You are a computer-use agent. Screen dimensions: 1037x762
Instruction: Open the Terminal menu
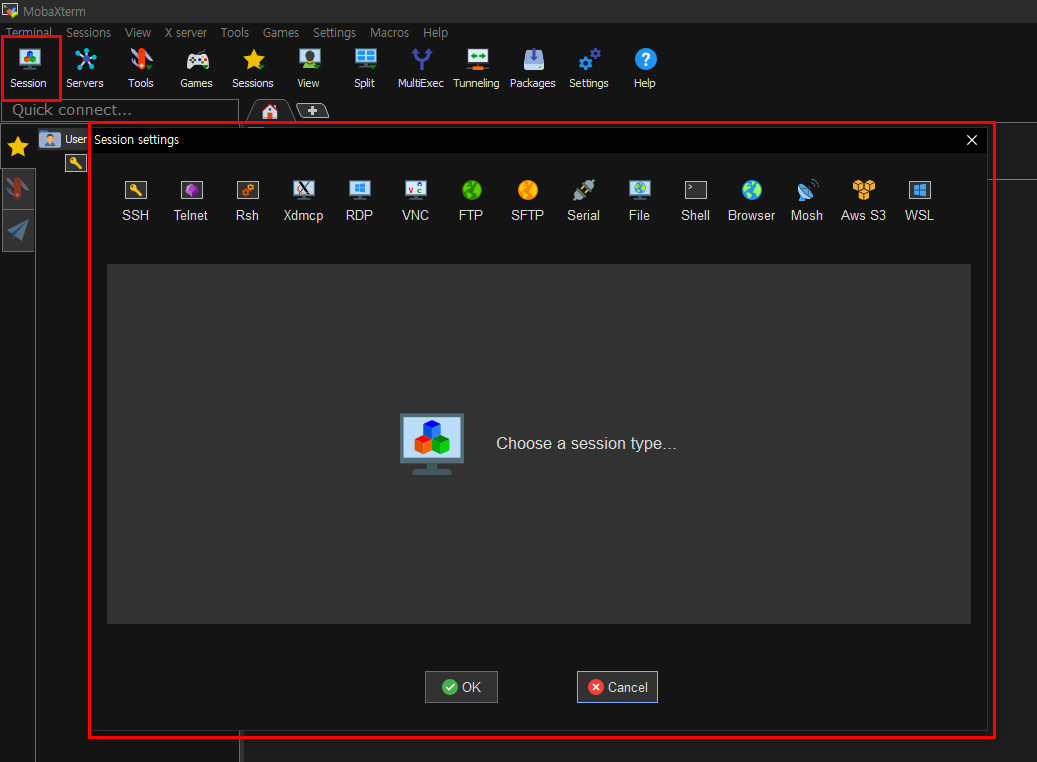pos(28,32)
